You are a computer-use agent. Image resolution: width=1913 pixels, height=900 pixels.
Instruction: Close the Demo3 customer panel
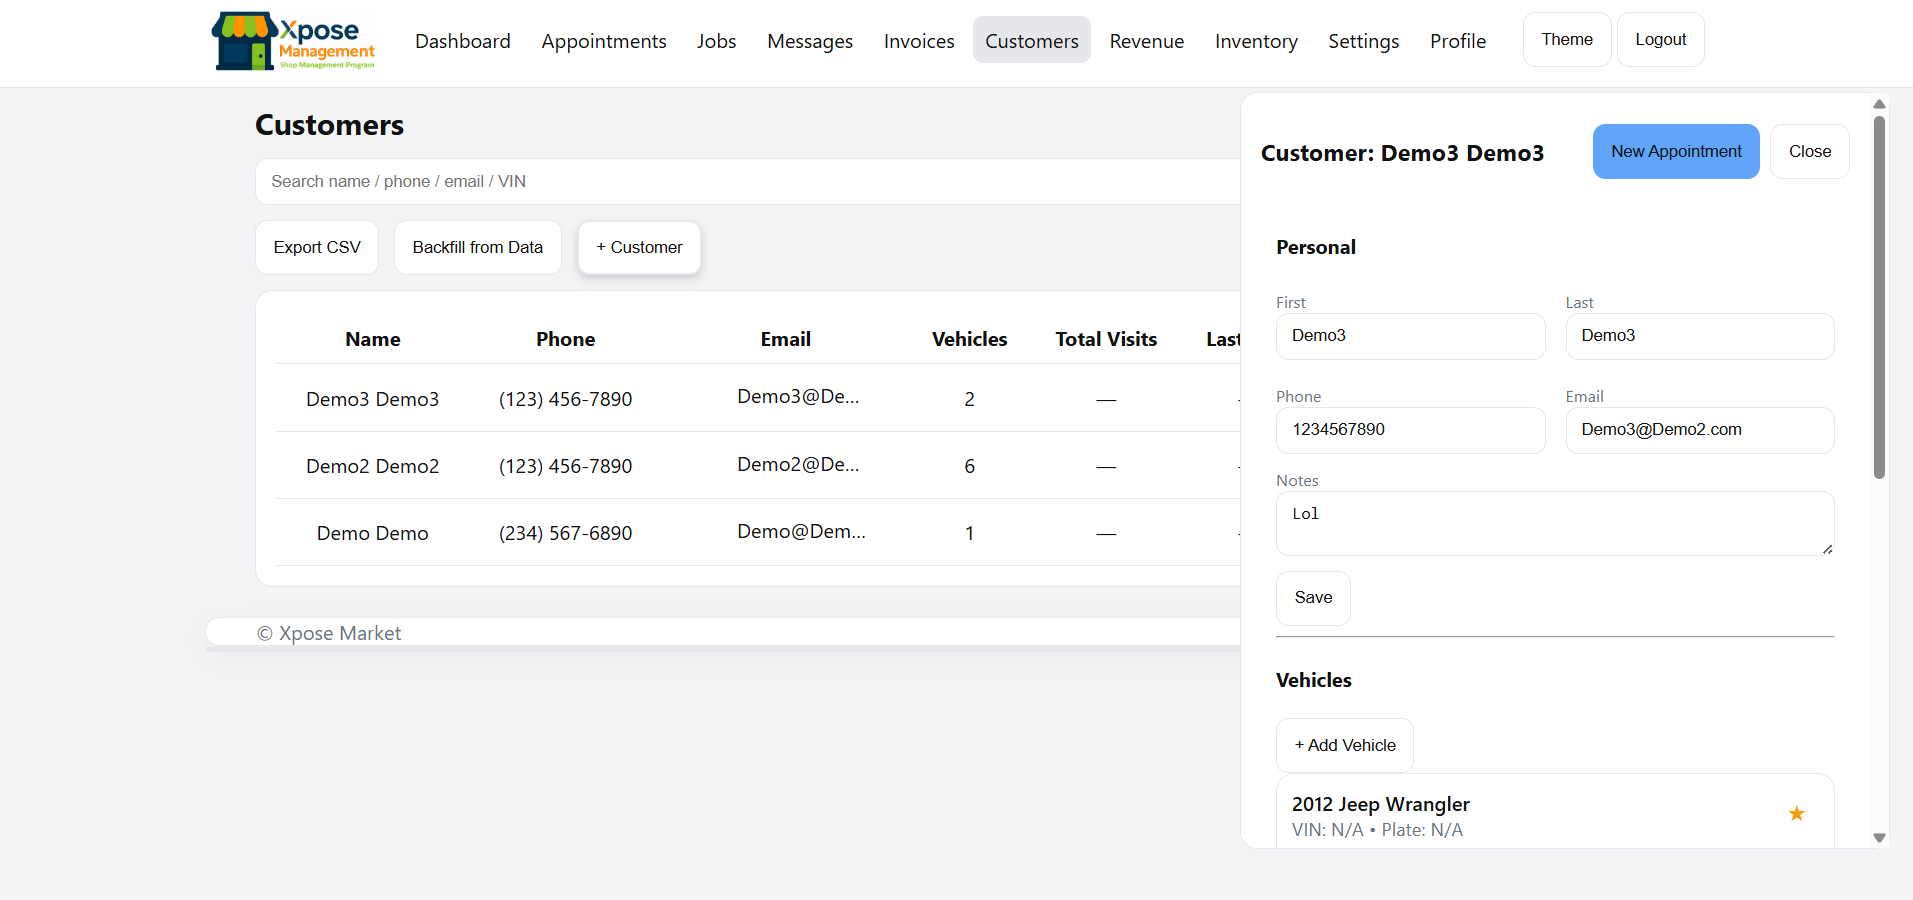pyautogui.click(x=1809, y=151)
